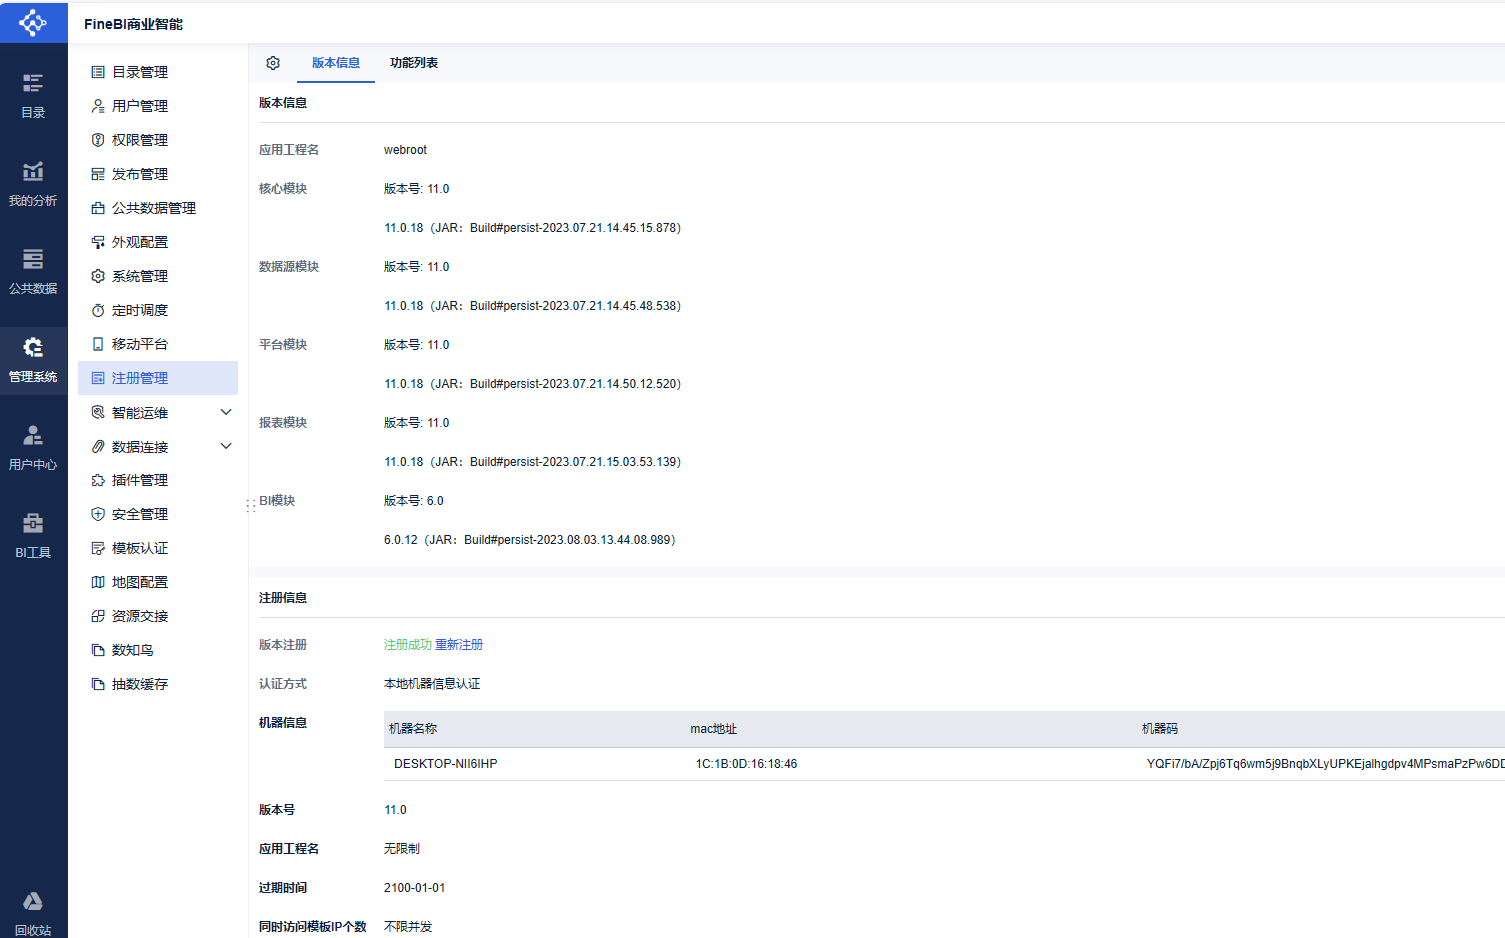
Task: Click the 重新注册 link
Action: (459, 645)
